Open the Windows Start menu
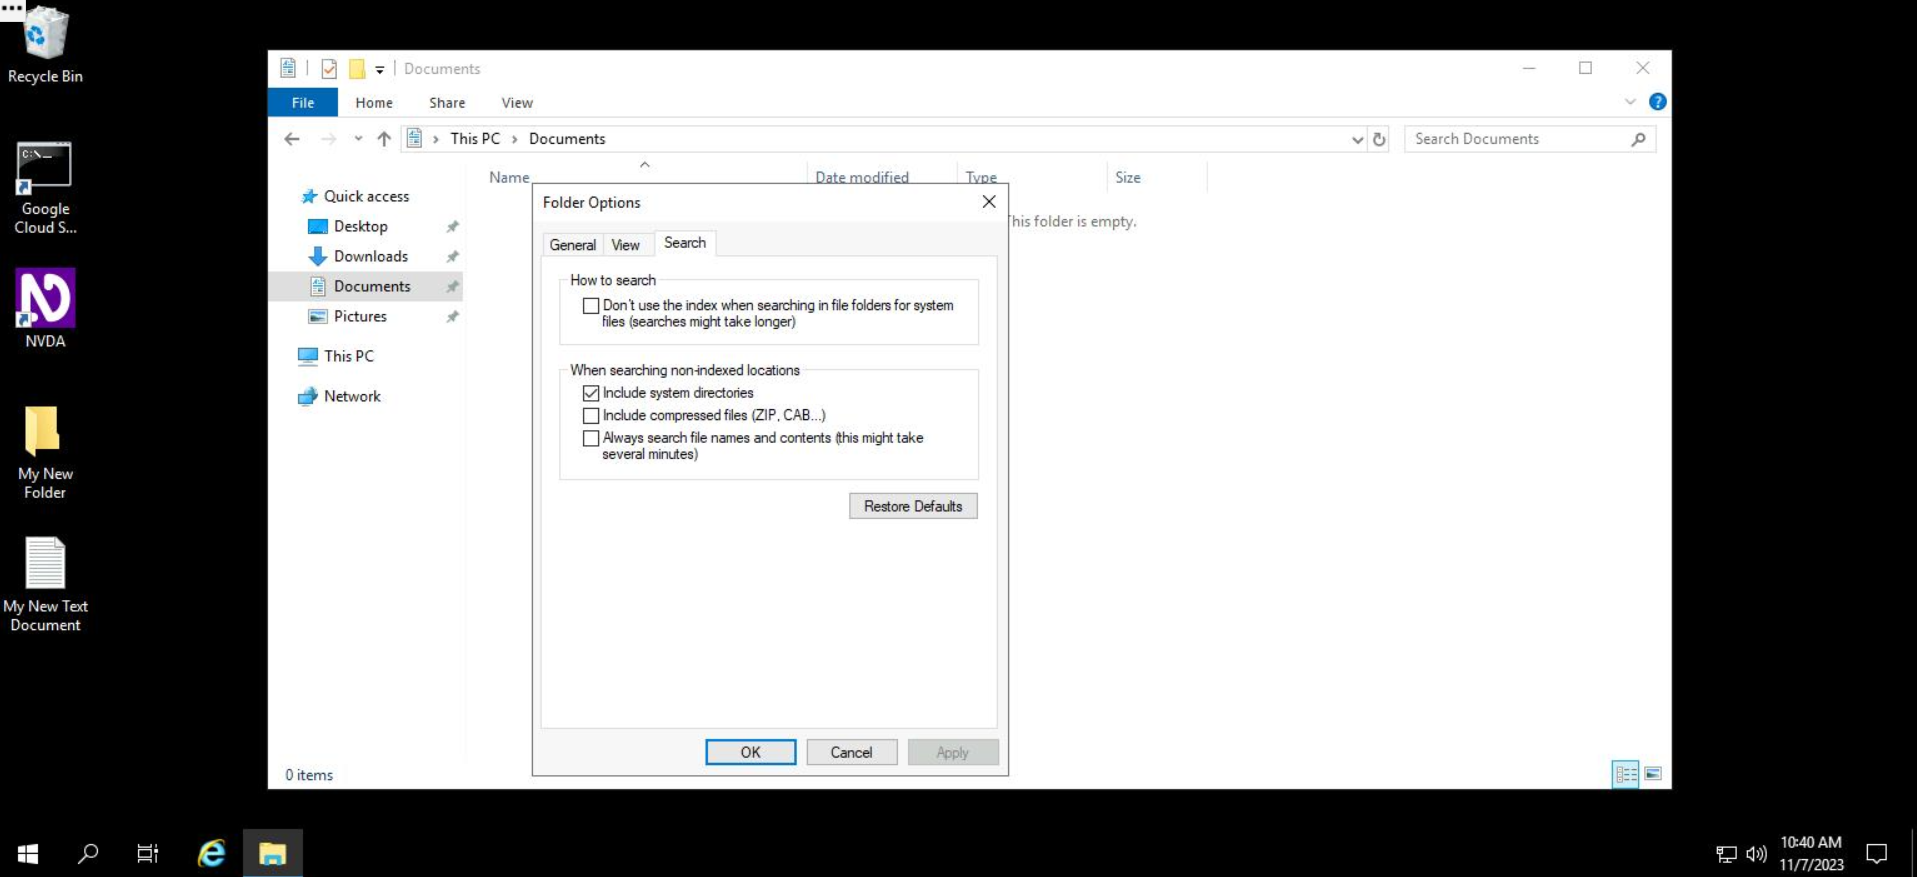This screenshot has height=877, width=1917. tap(28, 853)
